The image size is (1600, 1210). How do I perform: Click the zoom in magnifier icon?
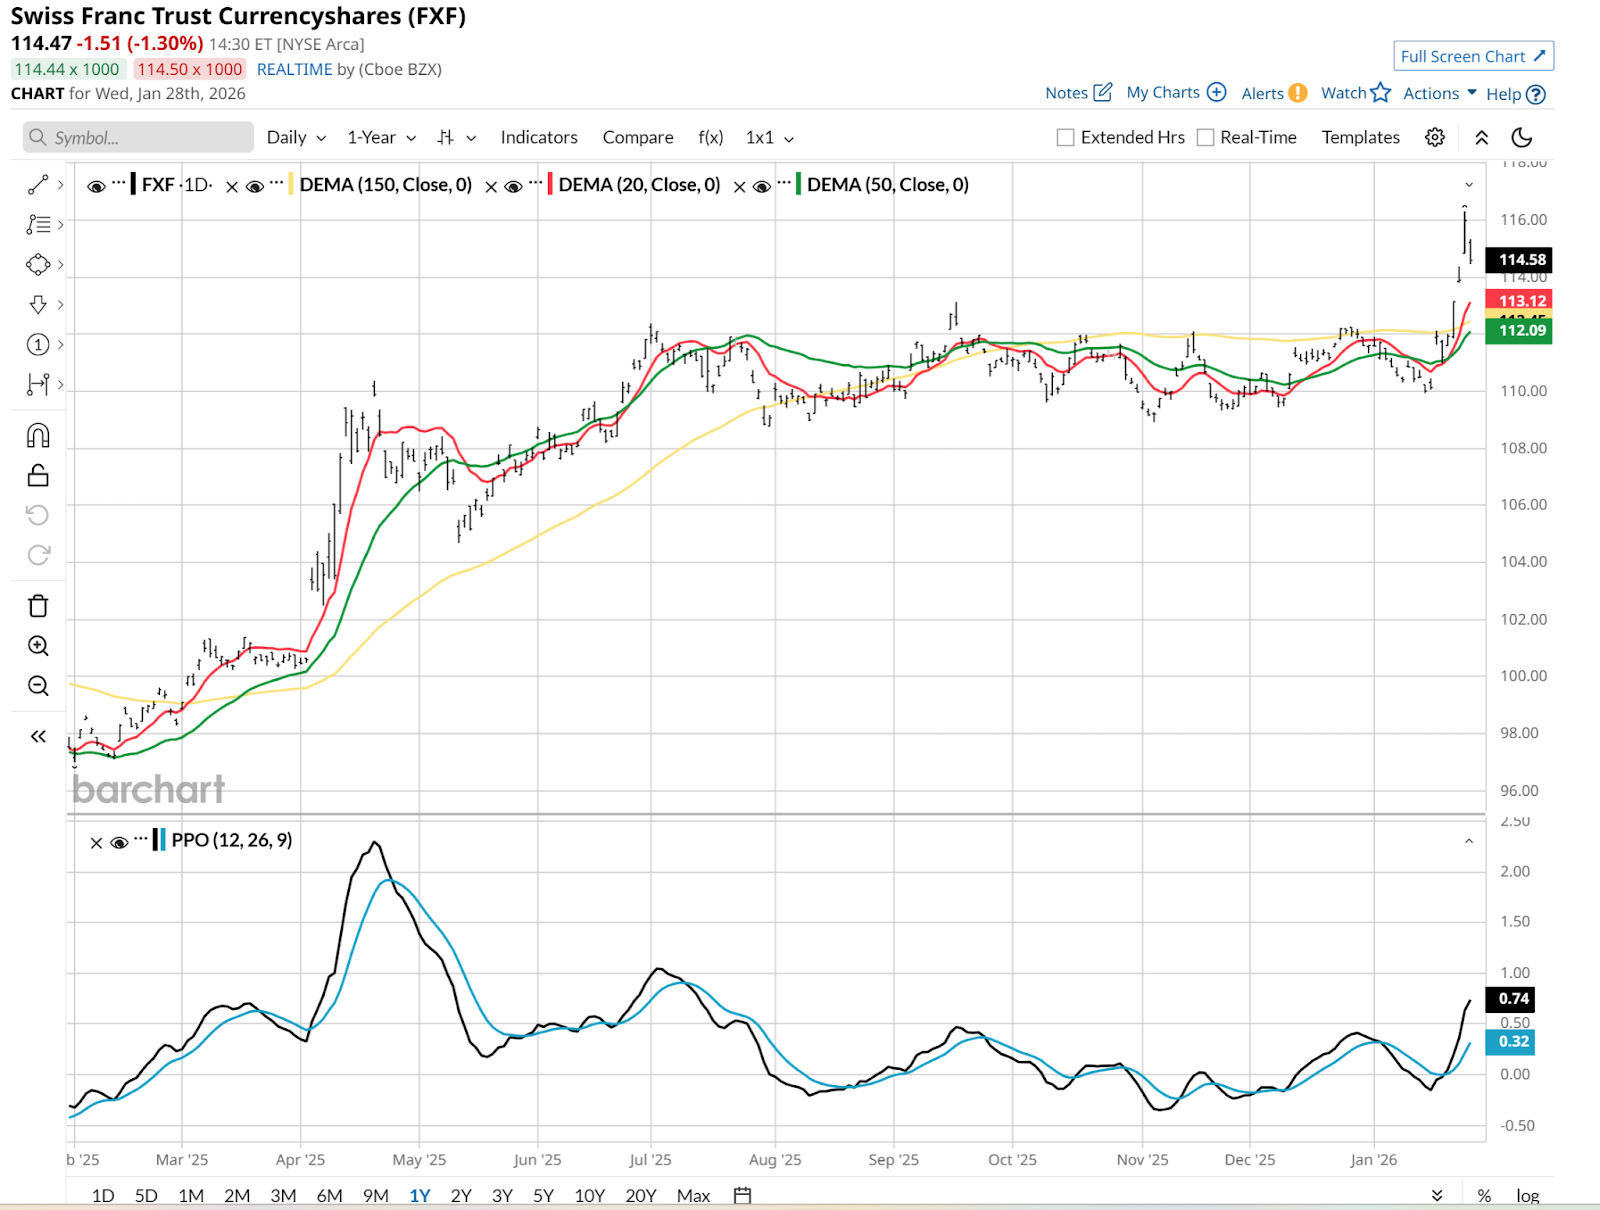point(38,646)
